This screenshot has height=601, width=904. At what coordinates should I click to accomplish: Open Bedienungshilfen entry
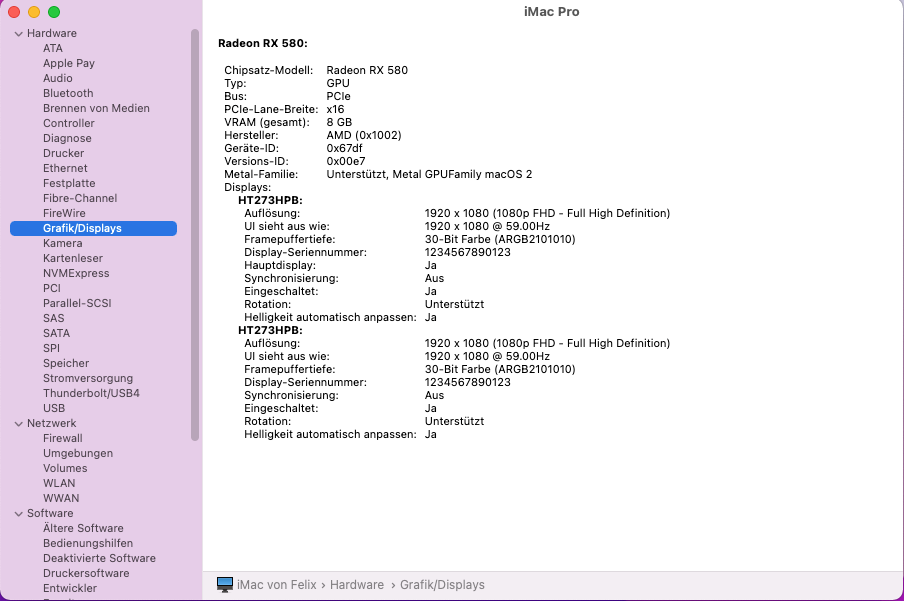(88, 543)
